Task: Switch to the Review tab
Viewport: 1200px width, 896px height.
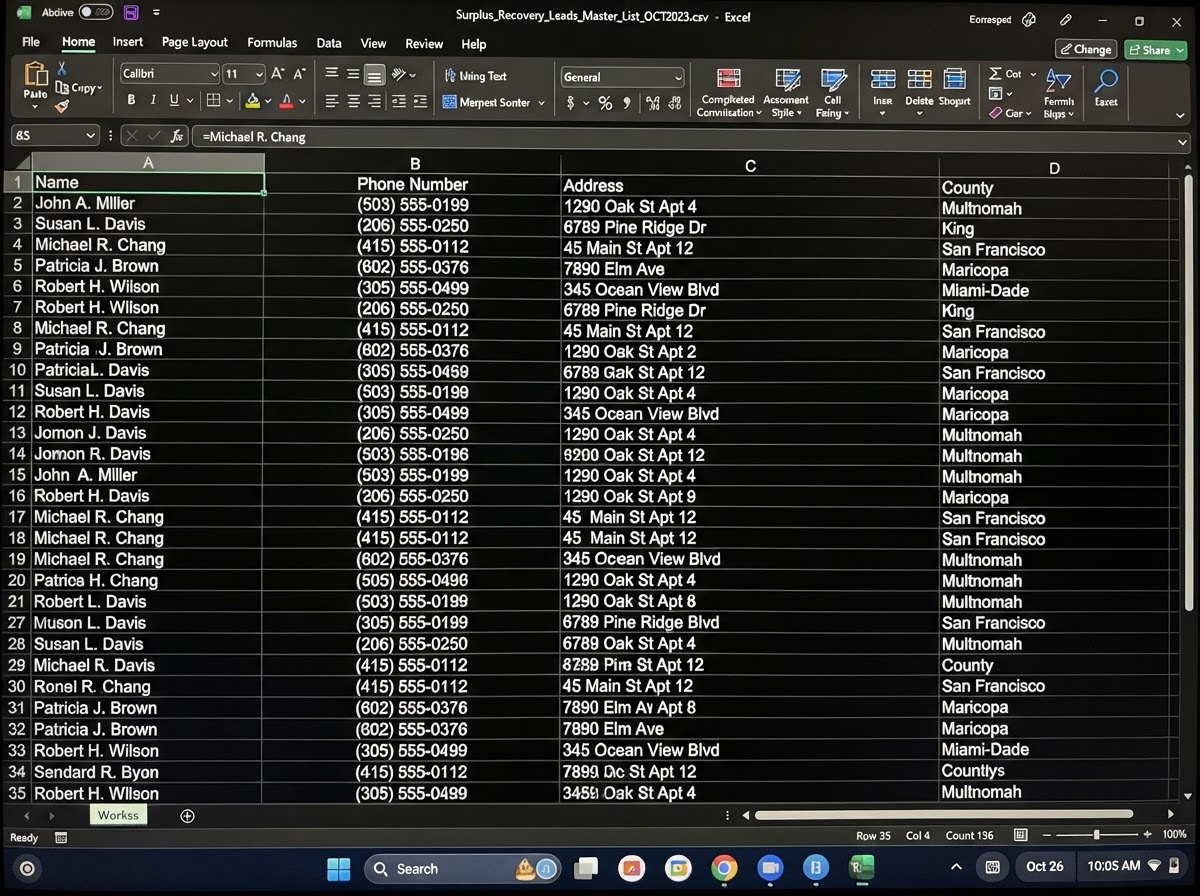Action: [424, 44]
